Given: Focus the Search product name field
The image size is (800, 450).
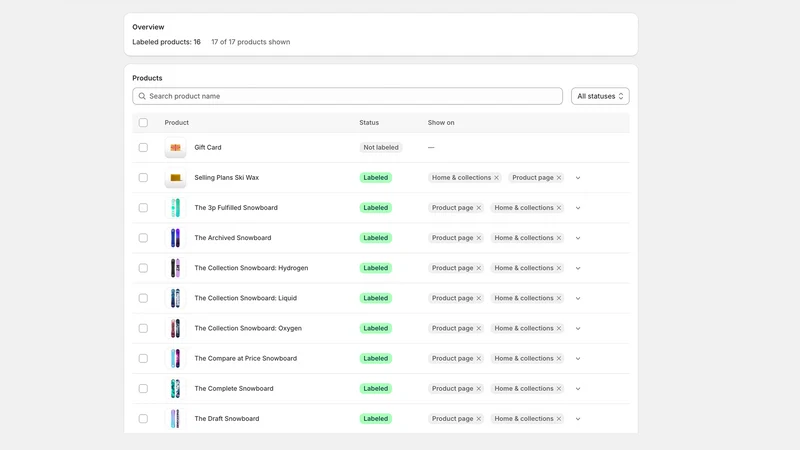Looking at the screenshot, I should (x=347, y=96).
